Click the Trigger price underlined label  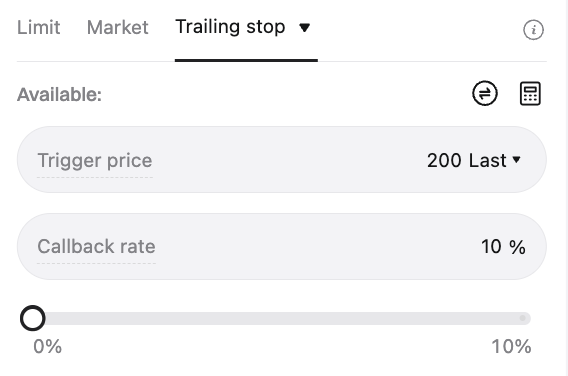pyautogui.click(x=95, y=160)
